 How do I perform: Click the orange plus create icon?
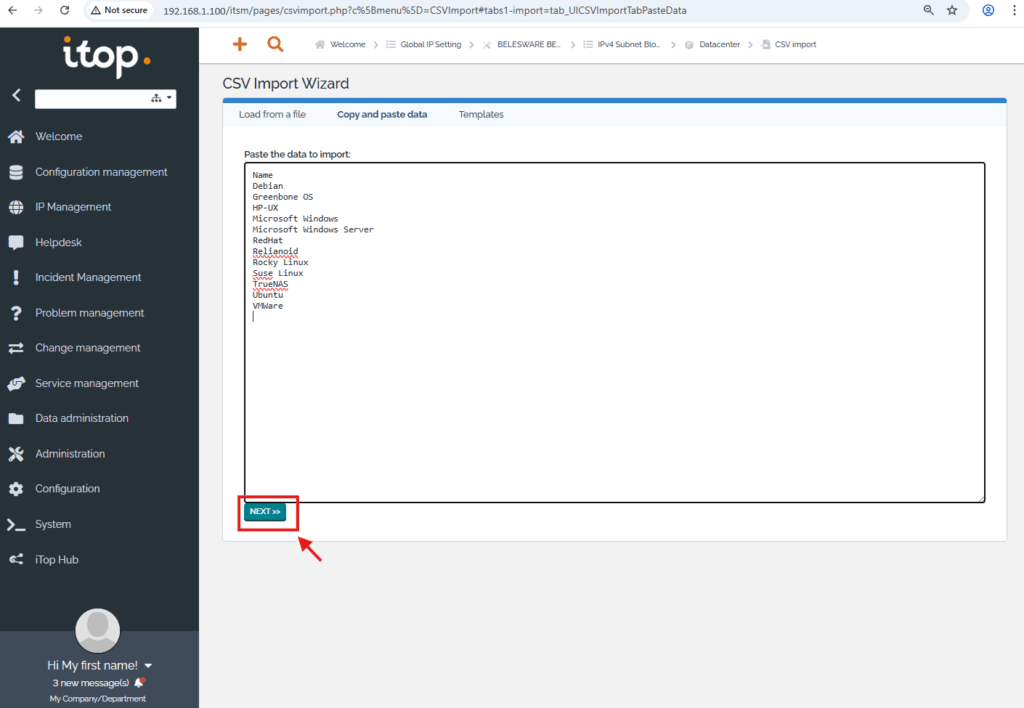pos(239,44)
